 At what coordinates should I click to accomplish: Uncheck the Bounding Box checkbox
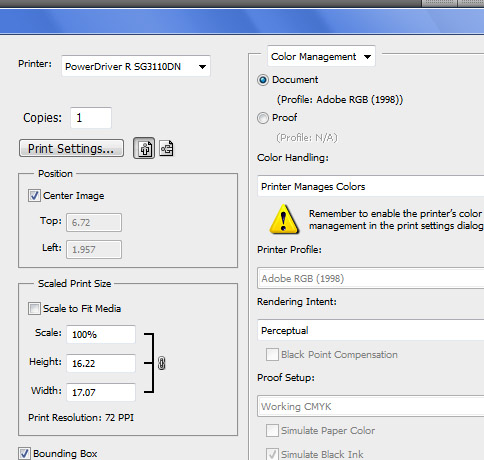(24, 453)
